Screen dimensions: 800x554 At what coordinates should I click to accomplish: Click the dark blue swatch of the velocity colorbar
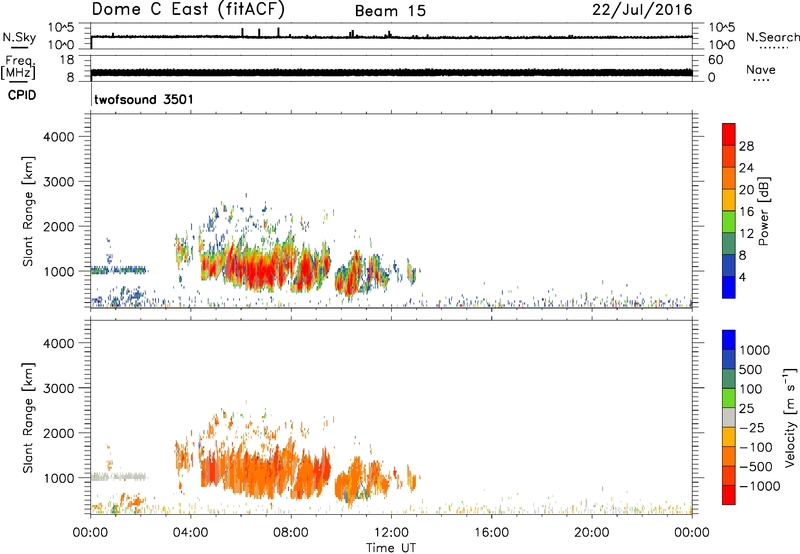[729, 360]
